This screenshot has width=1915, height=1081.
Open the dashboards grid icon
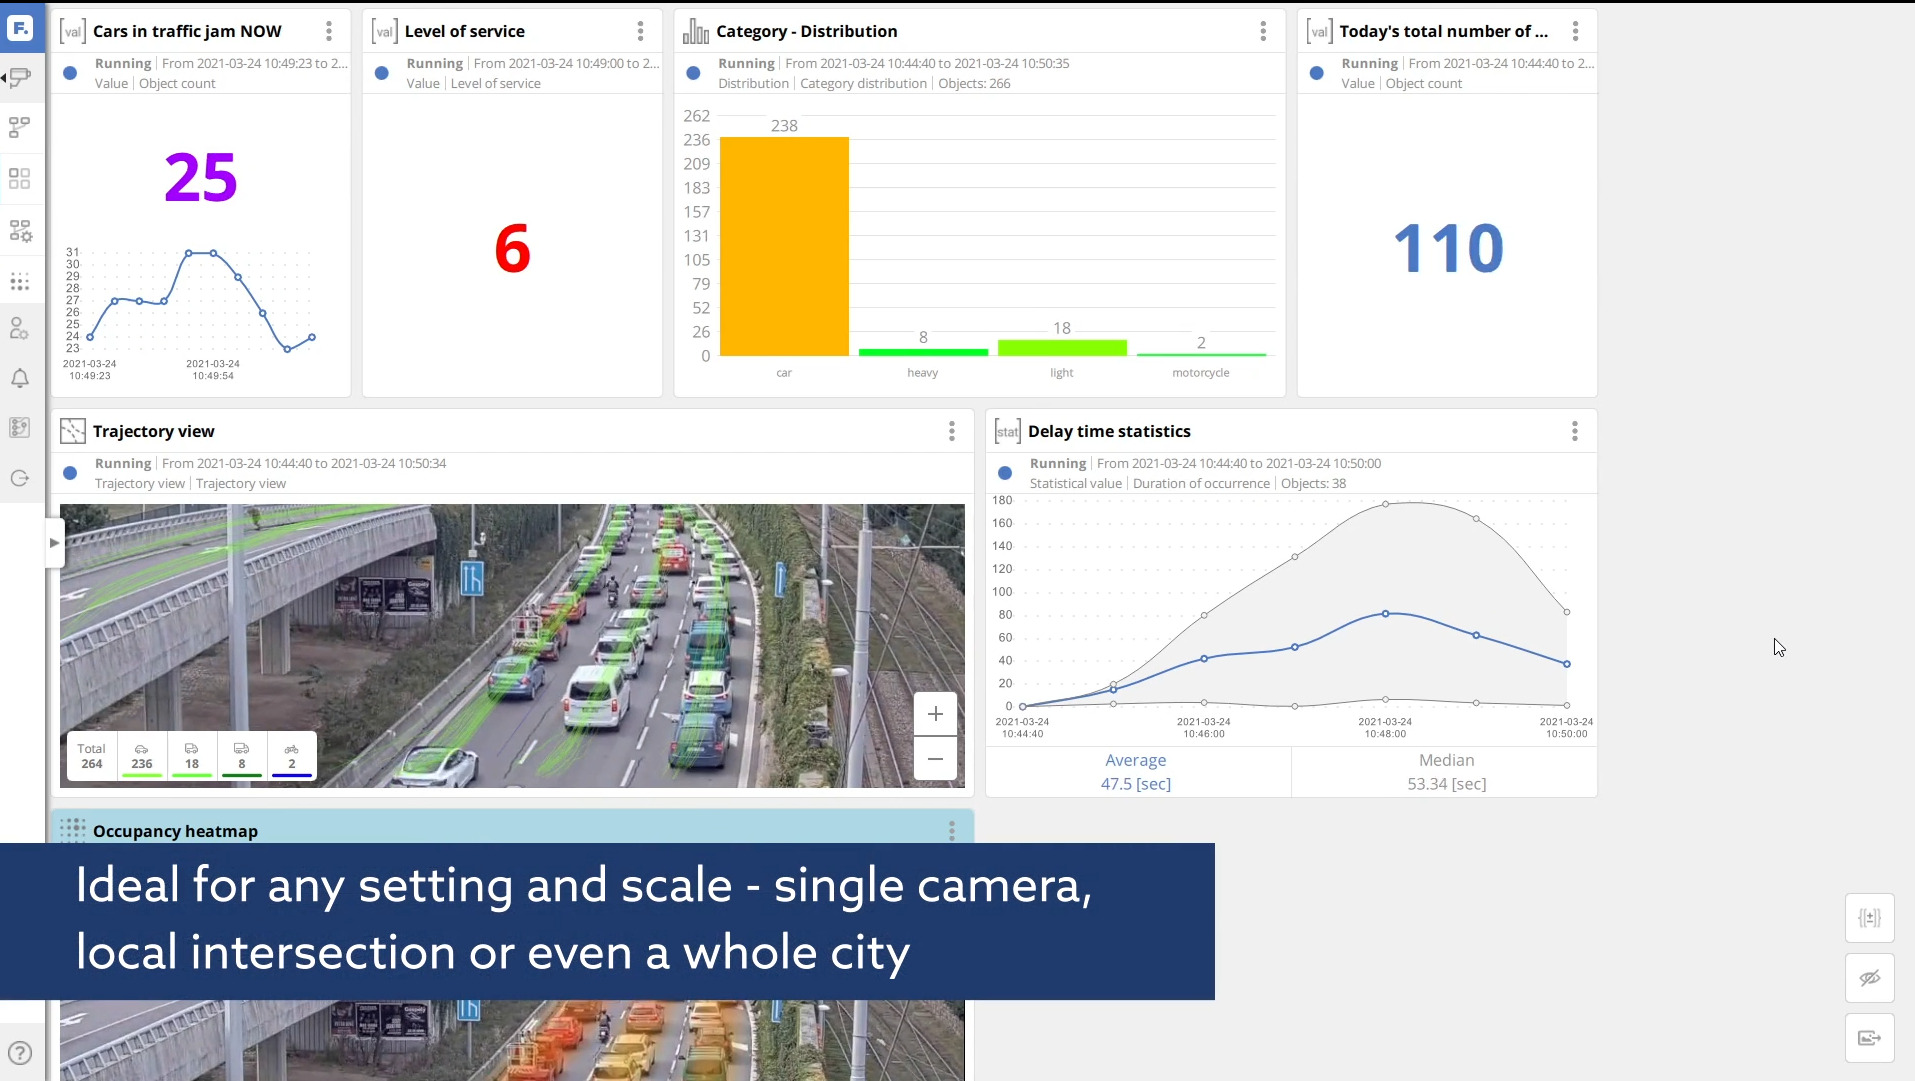click(20, 178)
